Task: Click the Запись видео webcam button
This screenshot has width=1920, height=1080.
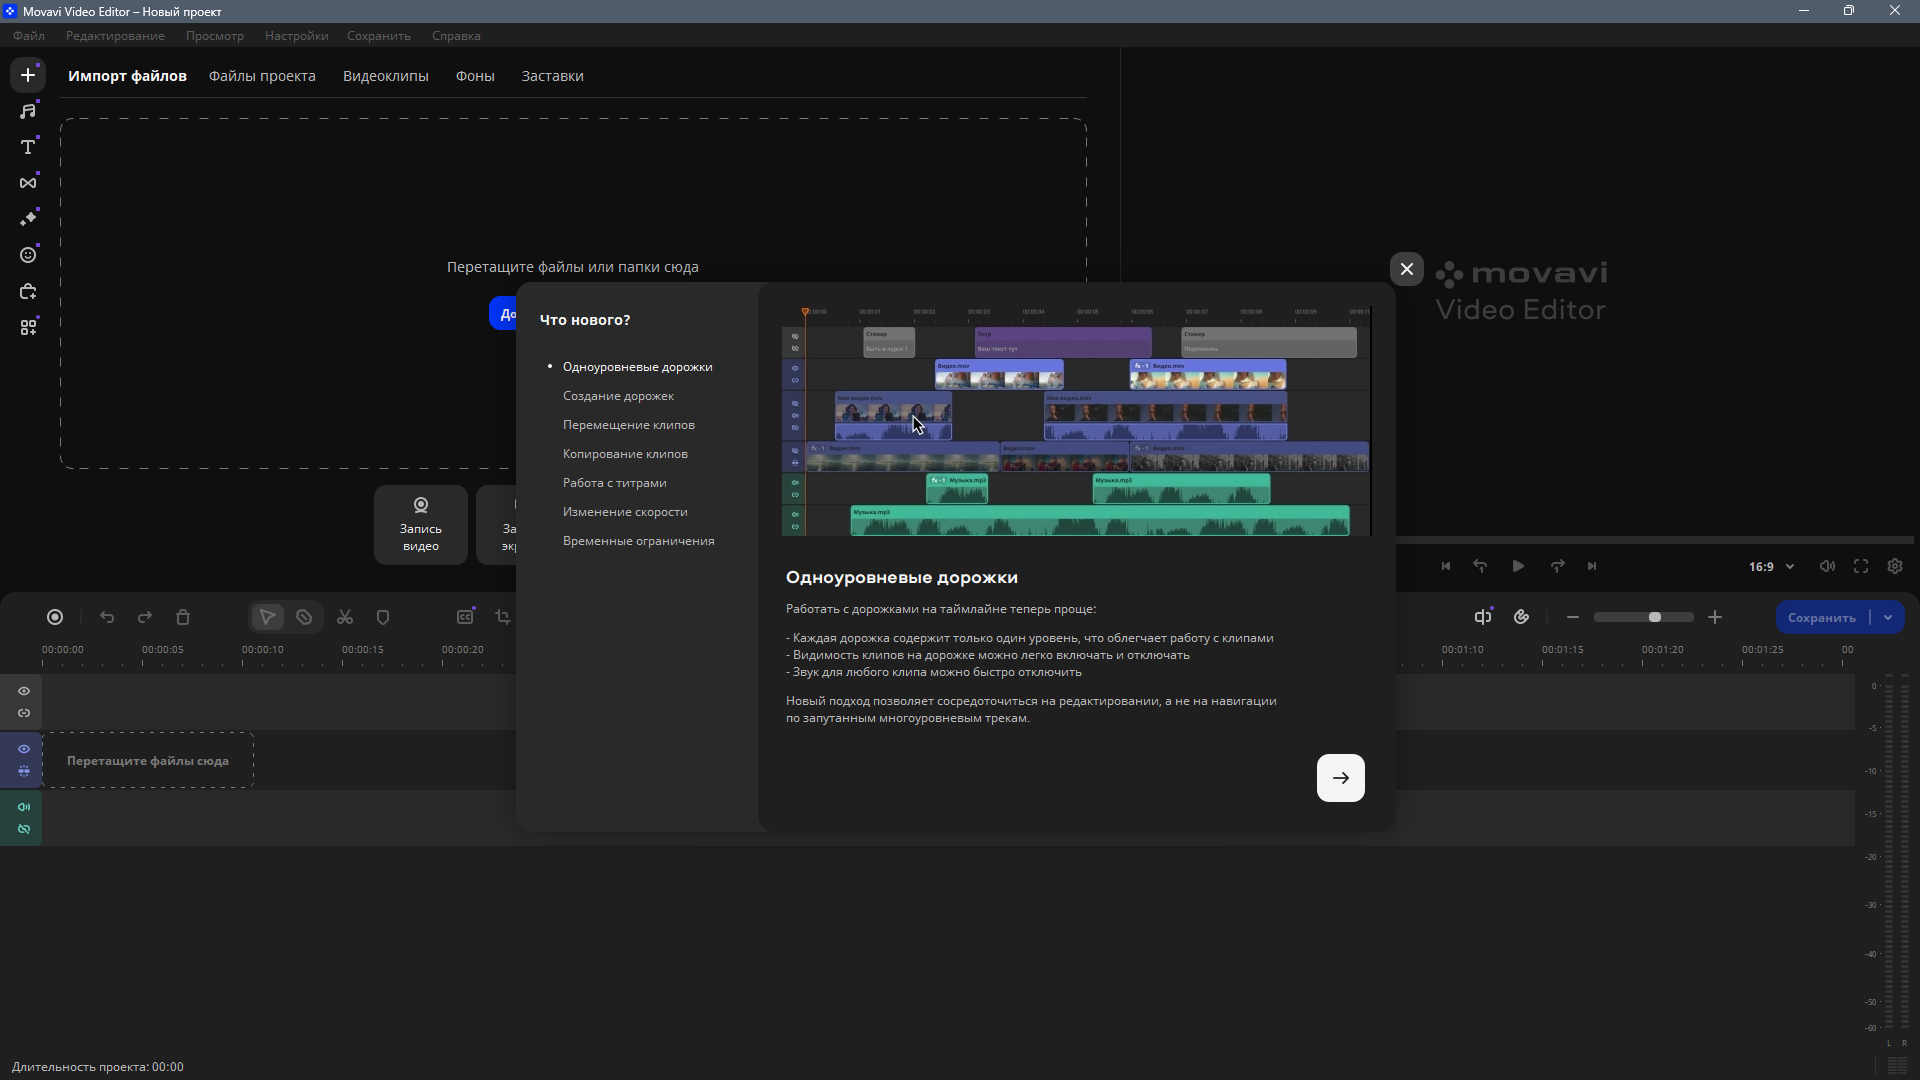Action: [421, 525]
